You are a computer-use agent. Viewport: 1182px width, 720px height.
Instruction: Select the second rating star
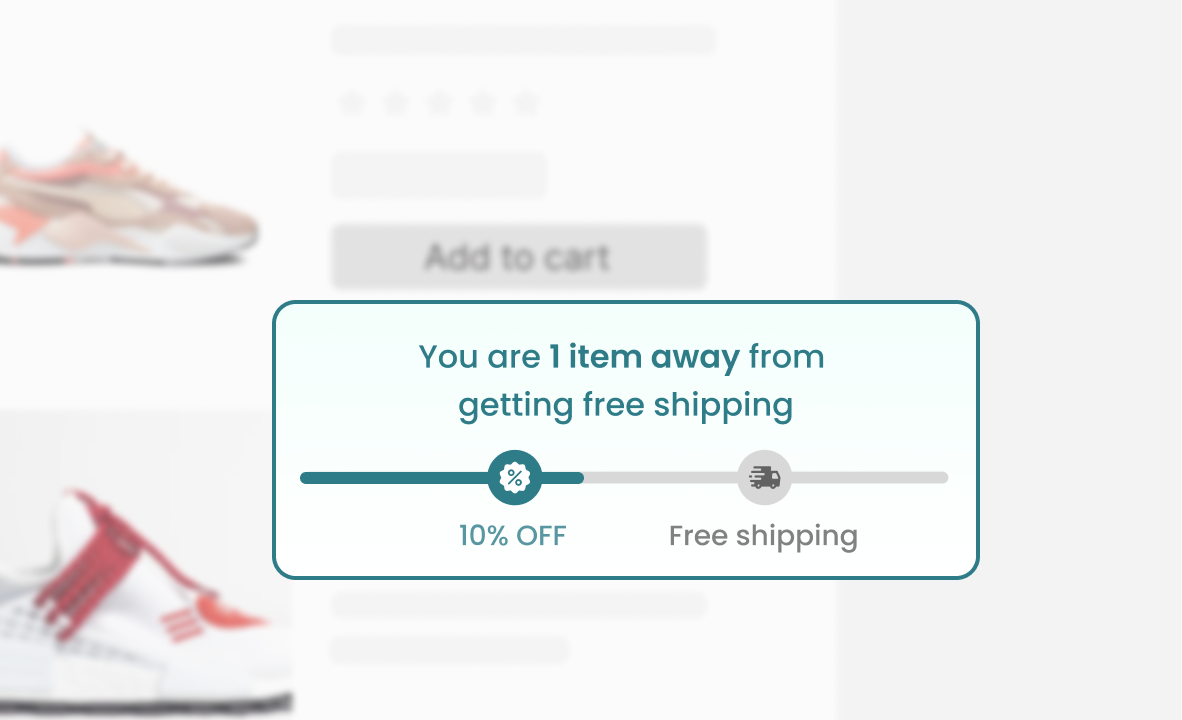click(x=395, y=102)
